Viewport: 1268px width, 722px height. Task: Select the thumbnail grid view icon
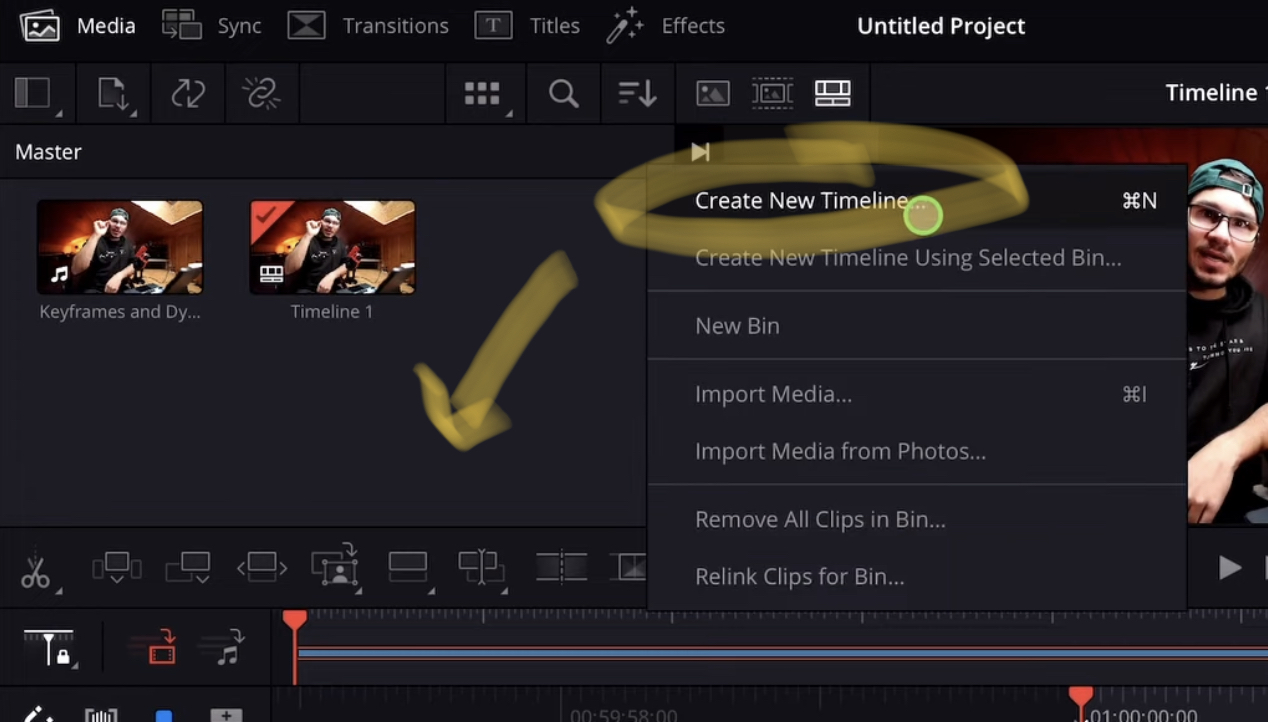point(484,93)
